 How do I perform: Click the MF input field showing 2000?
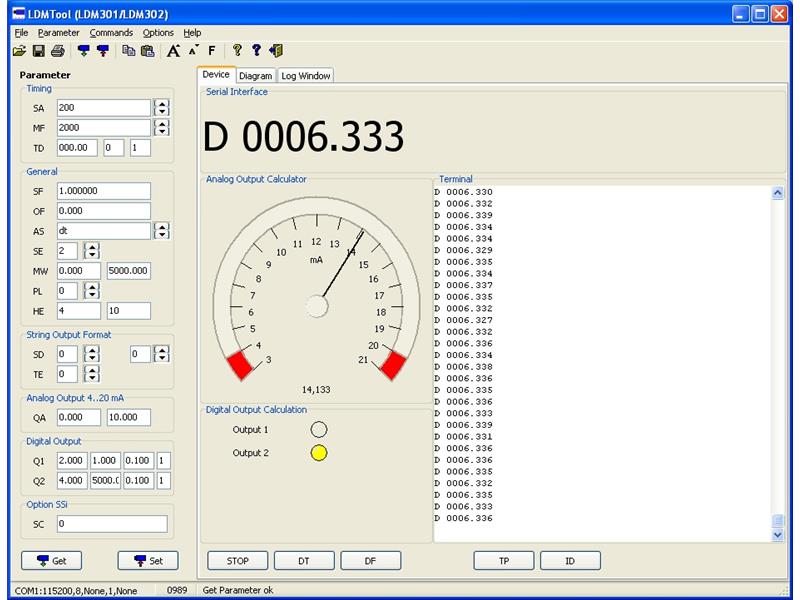pyautogui.click(x=104, y=128)
